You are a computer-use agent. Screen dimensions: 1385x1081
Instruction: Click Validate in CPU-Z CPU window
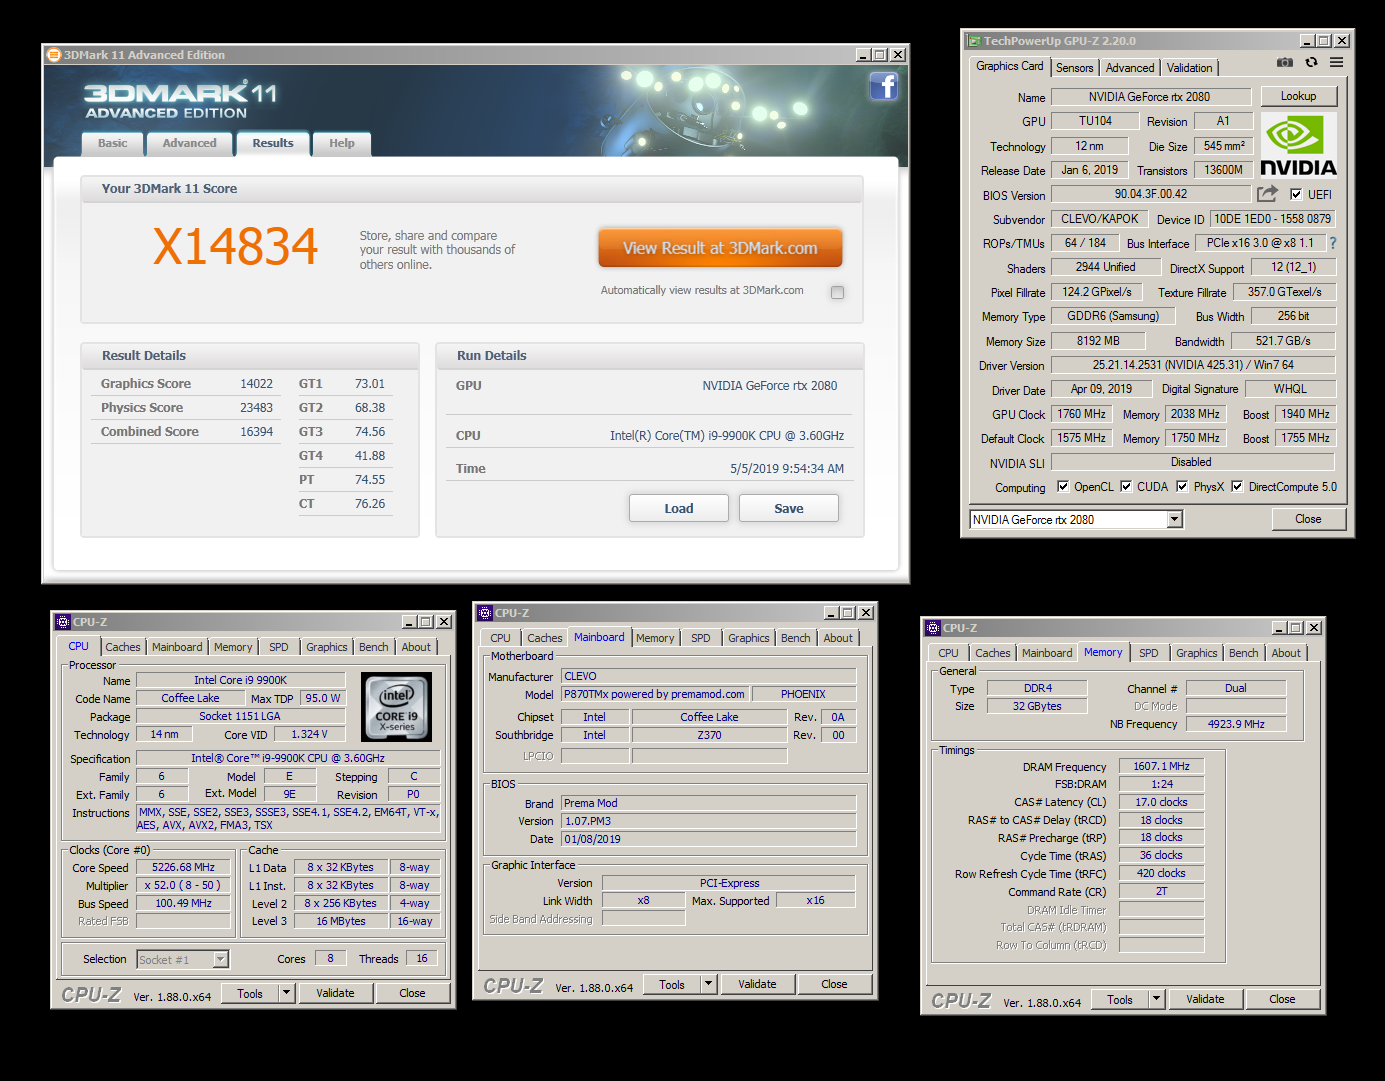pos(335,993)
